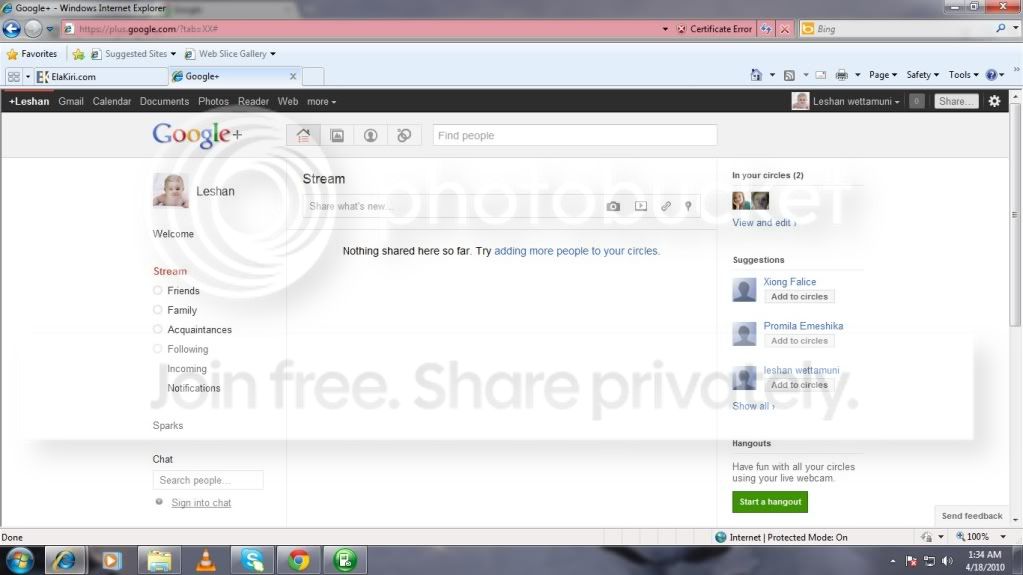Click the Search people chat field
1023x575 pixels.
coord(208,480)
